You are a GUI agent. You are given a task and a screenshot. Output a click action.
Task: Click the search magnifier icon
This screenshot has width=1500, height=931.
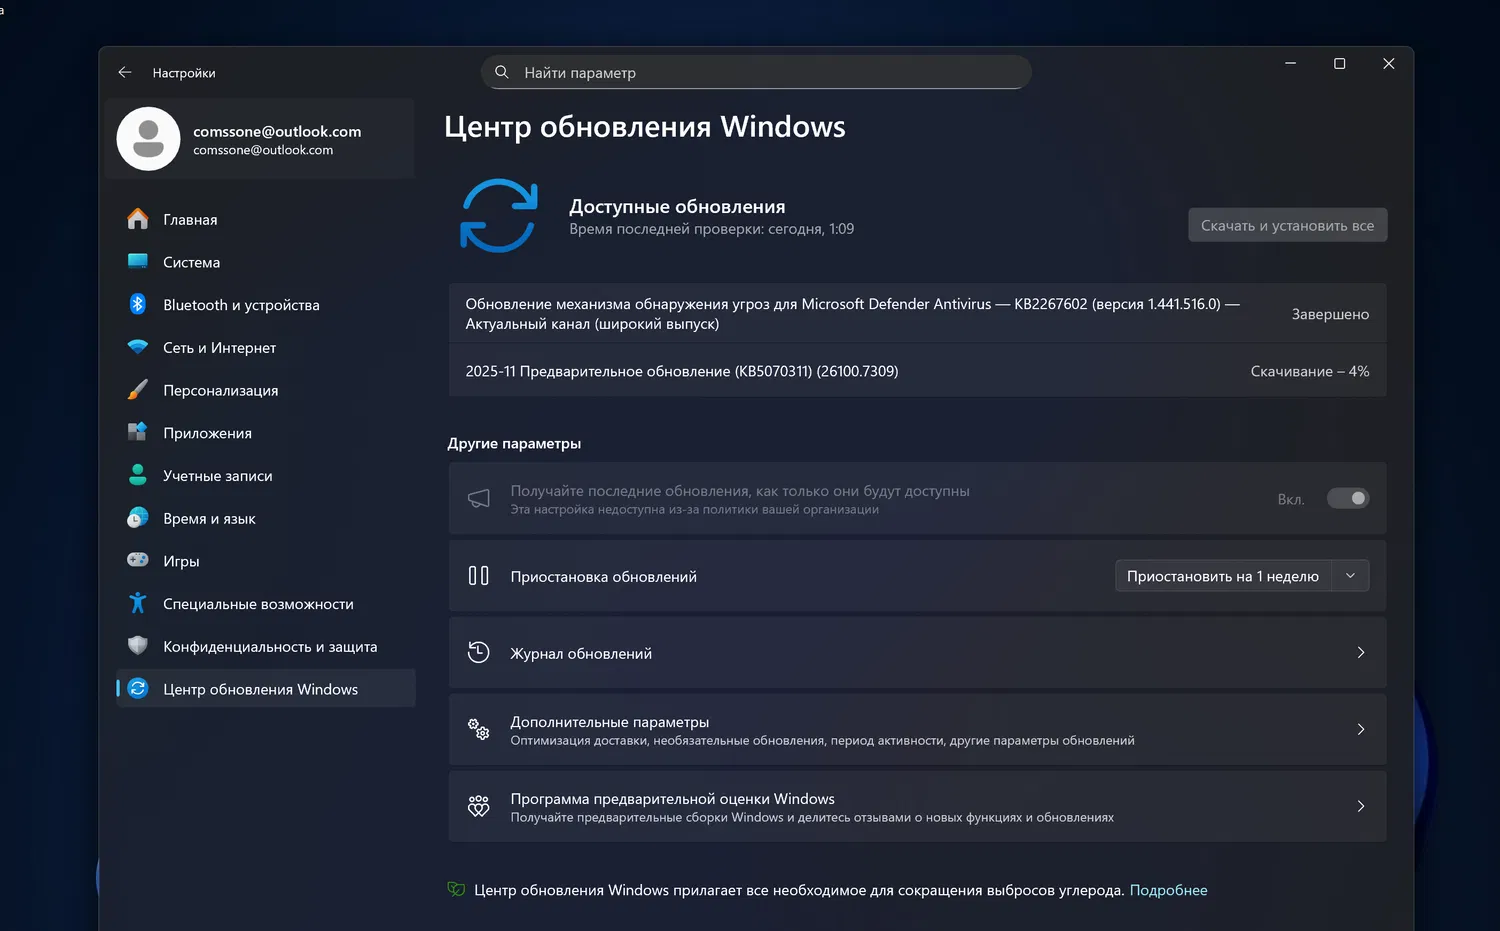[502, 72]
